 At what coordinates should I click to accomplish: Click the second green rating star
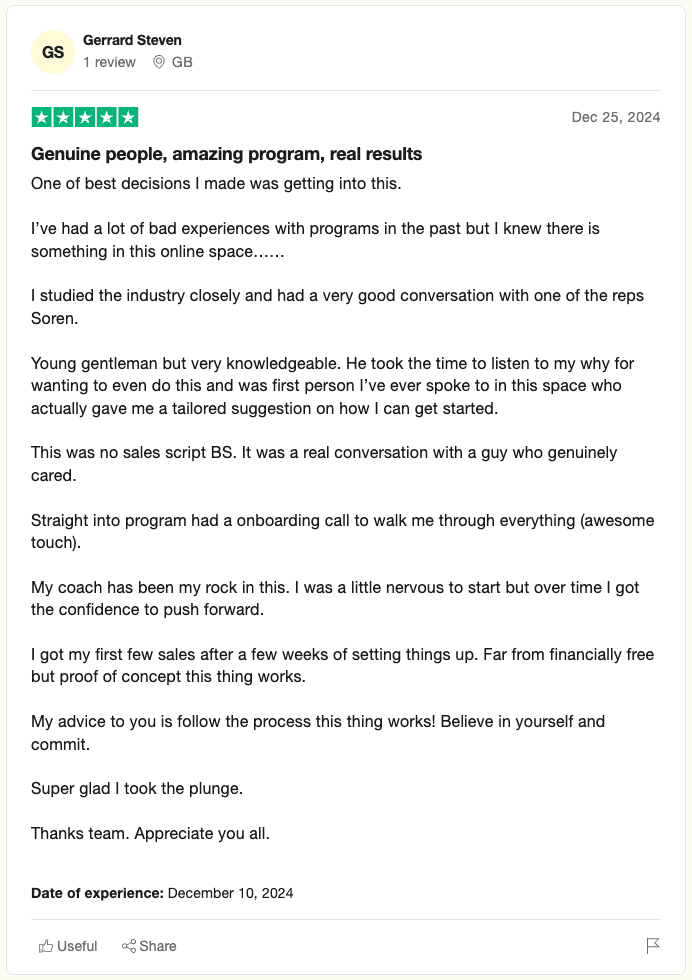63,117
